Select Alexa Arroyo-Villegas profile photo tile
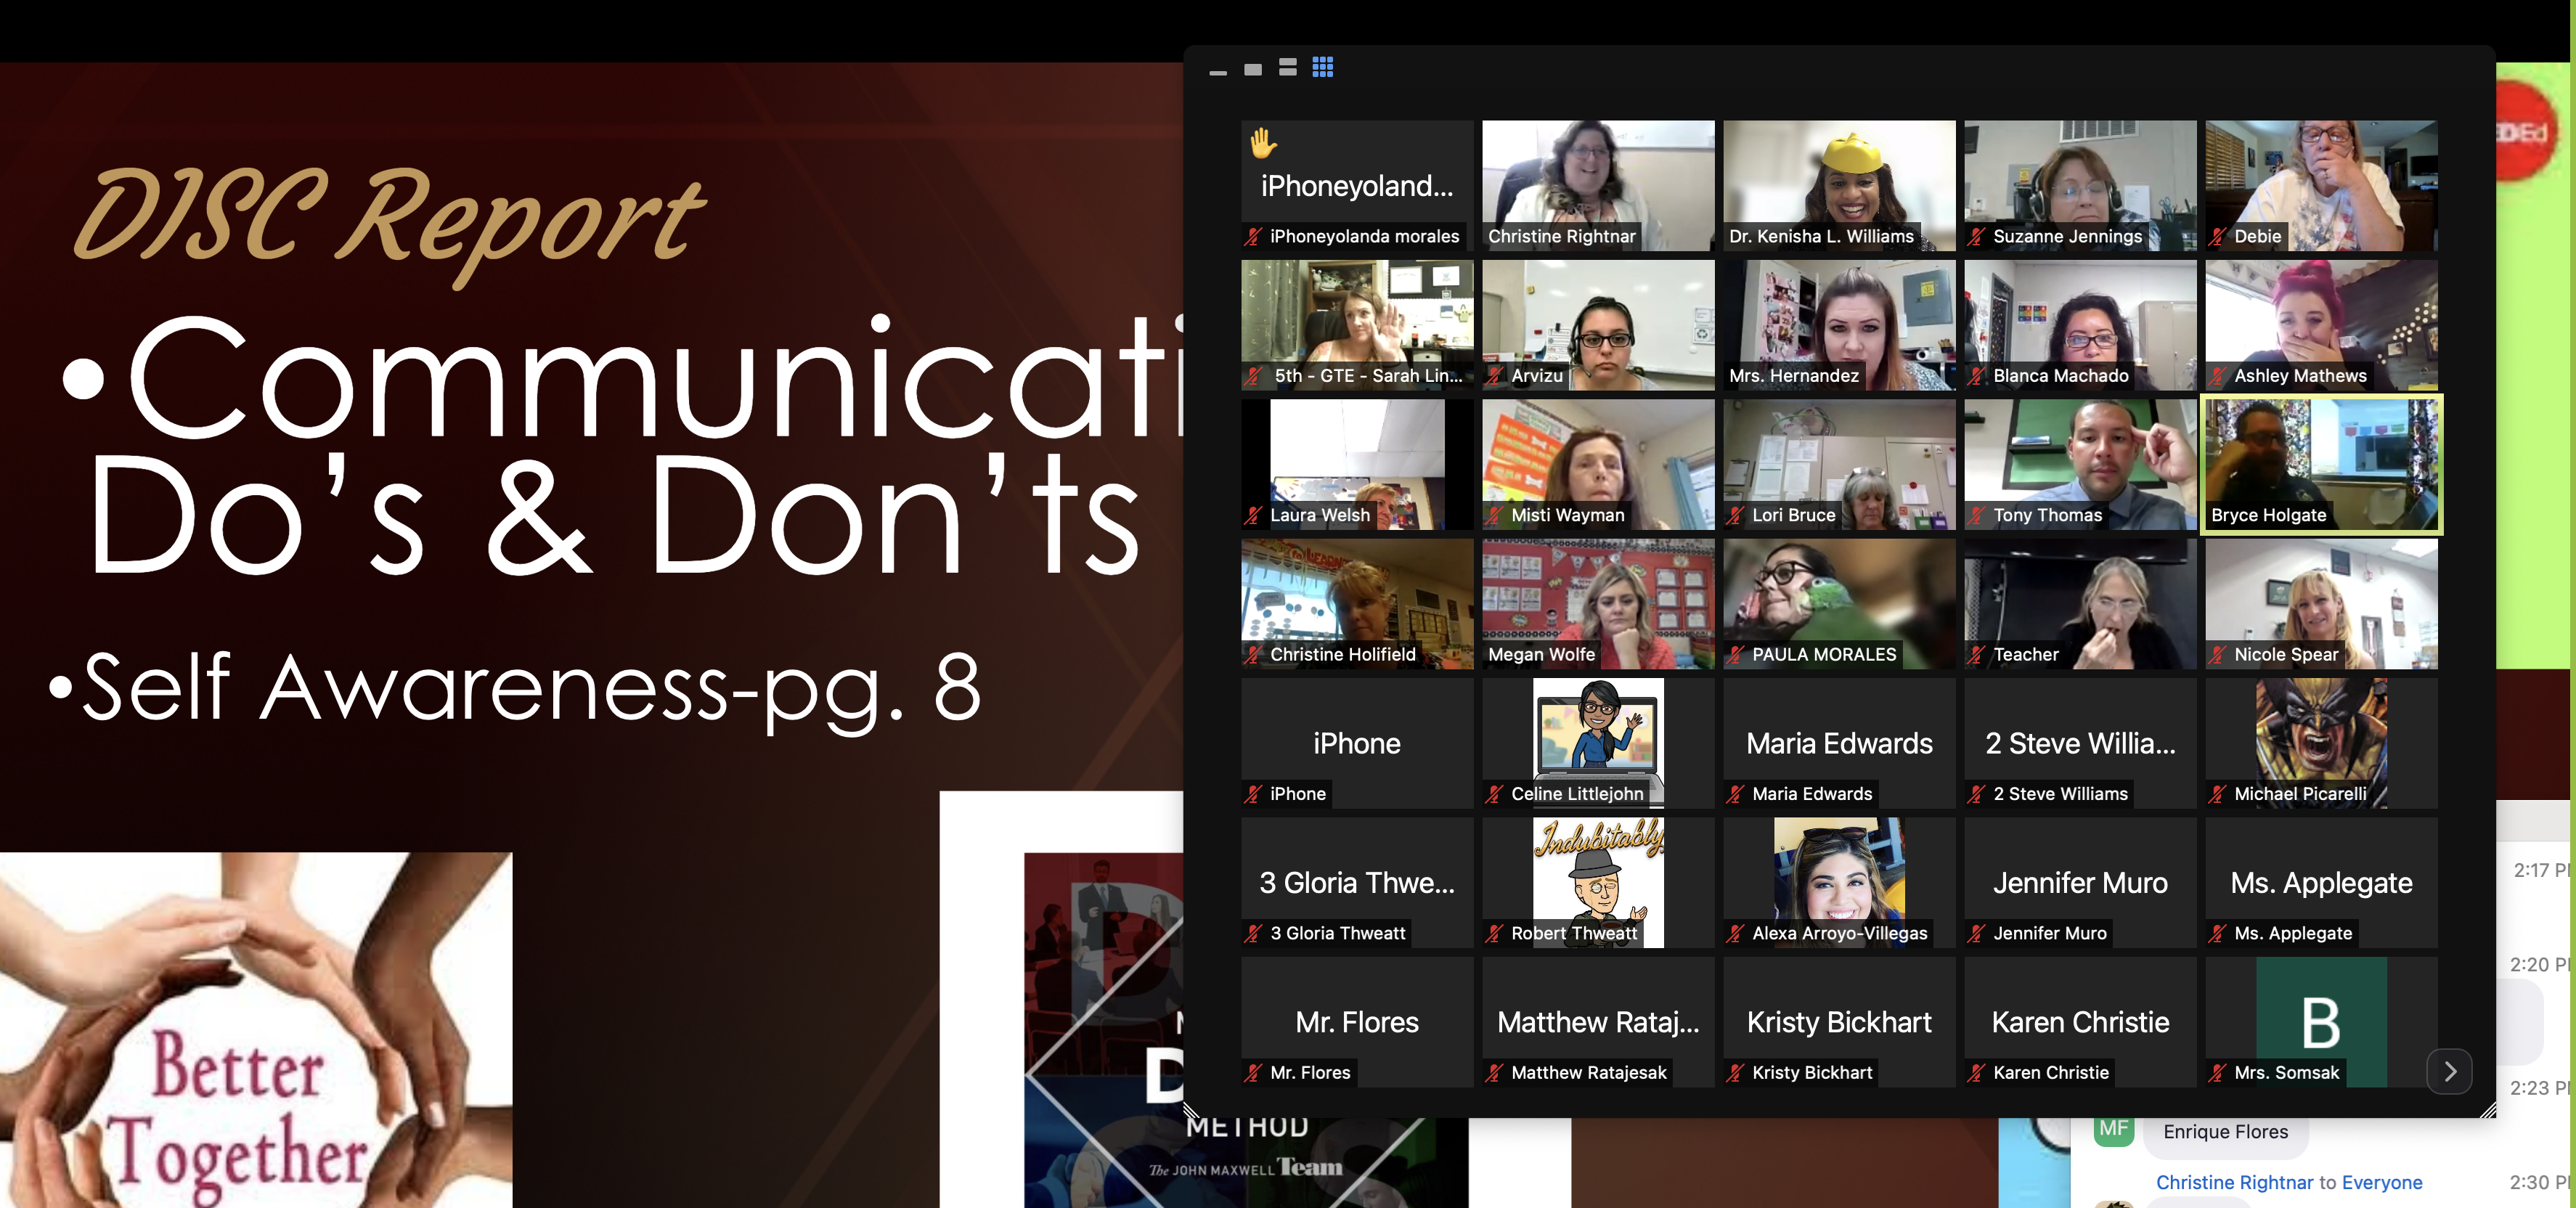 tap(1839, 883)
